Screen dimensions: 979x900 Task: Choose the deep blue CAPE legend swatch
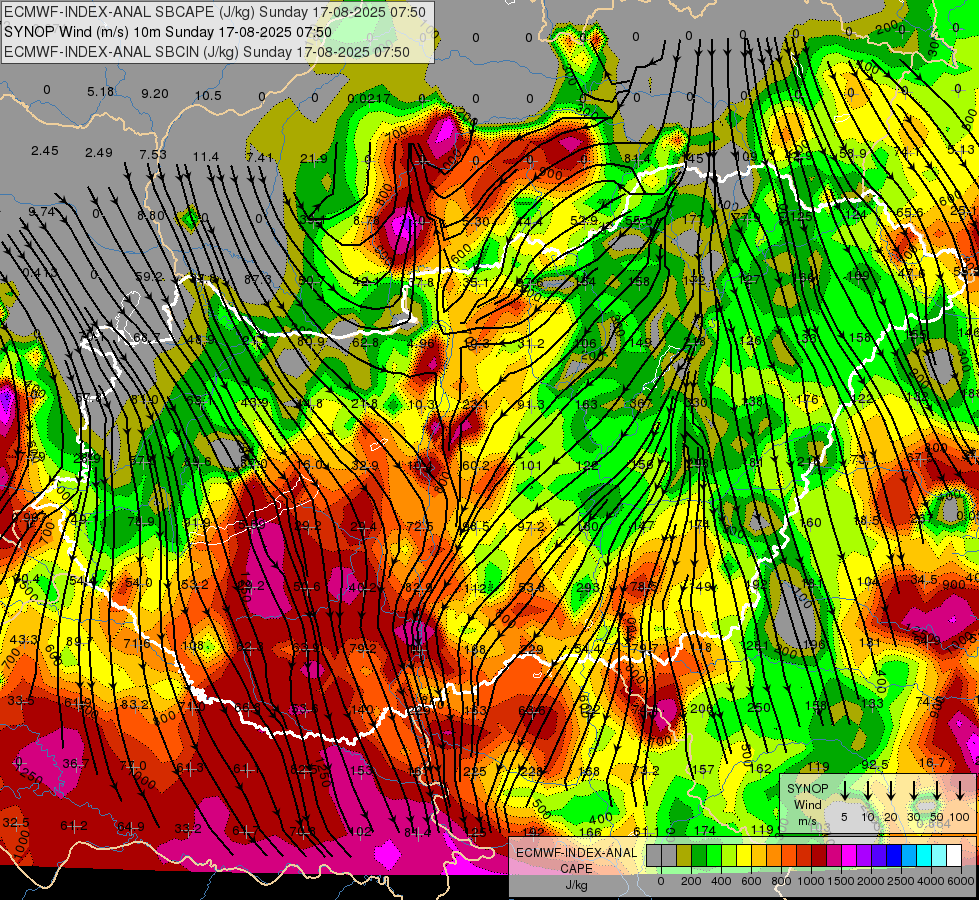point(893,855)
